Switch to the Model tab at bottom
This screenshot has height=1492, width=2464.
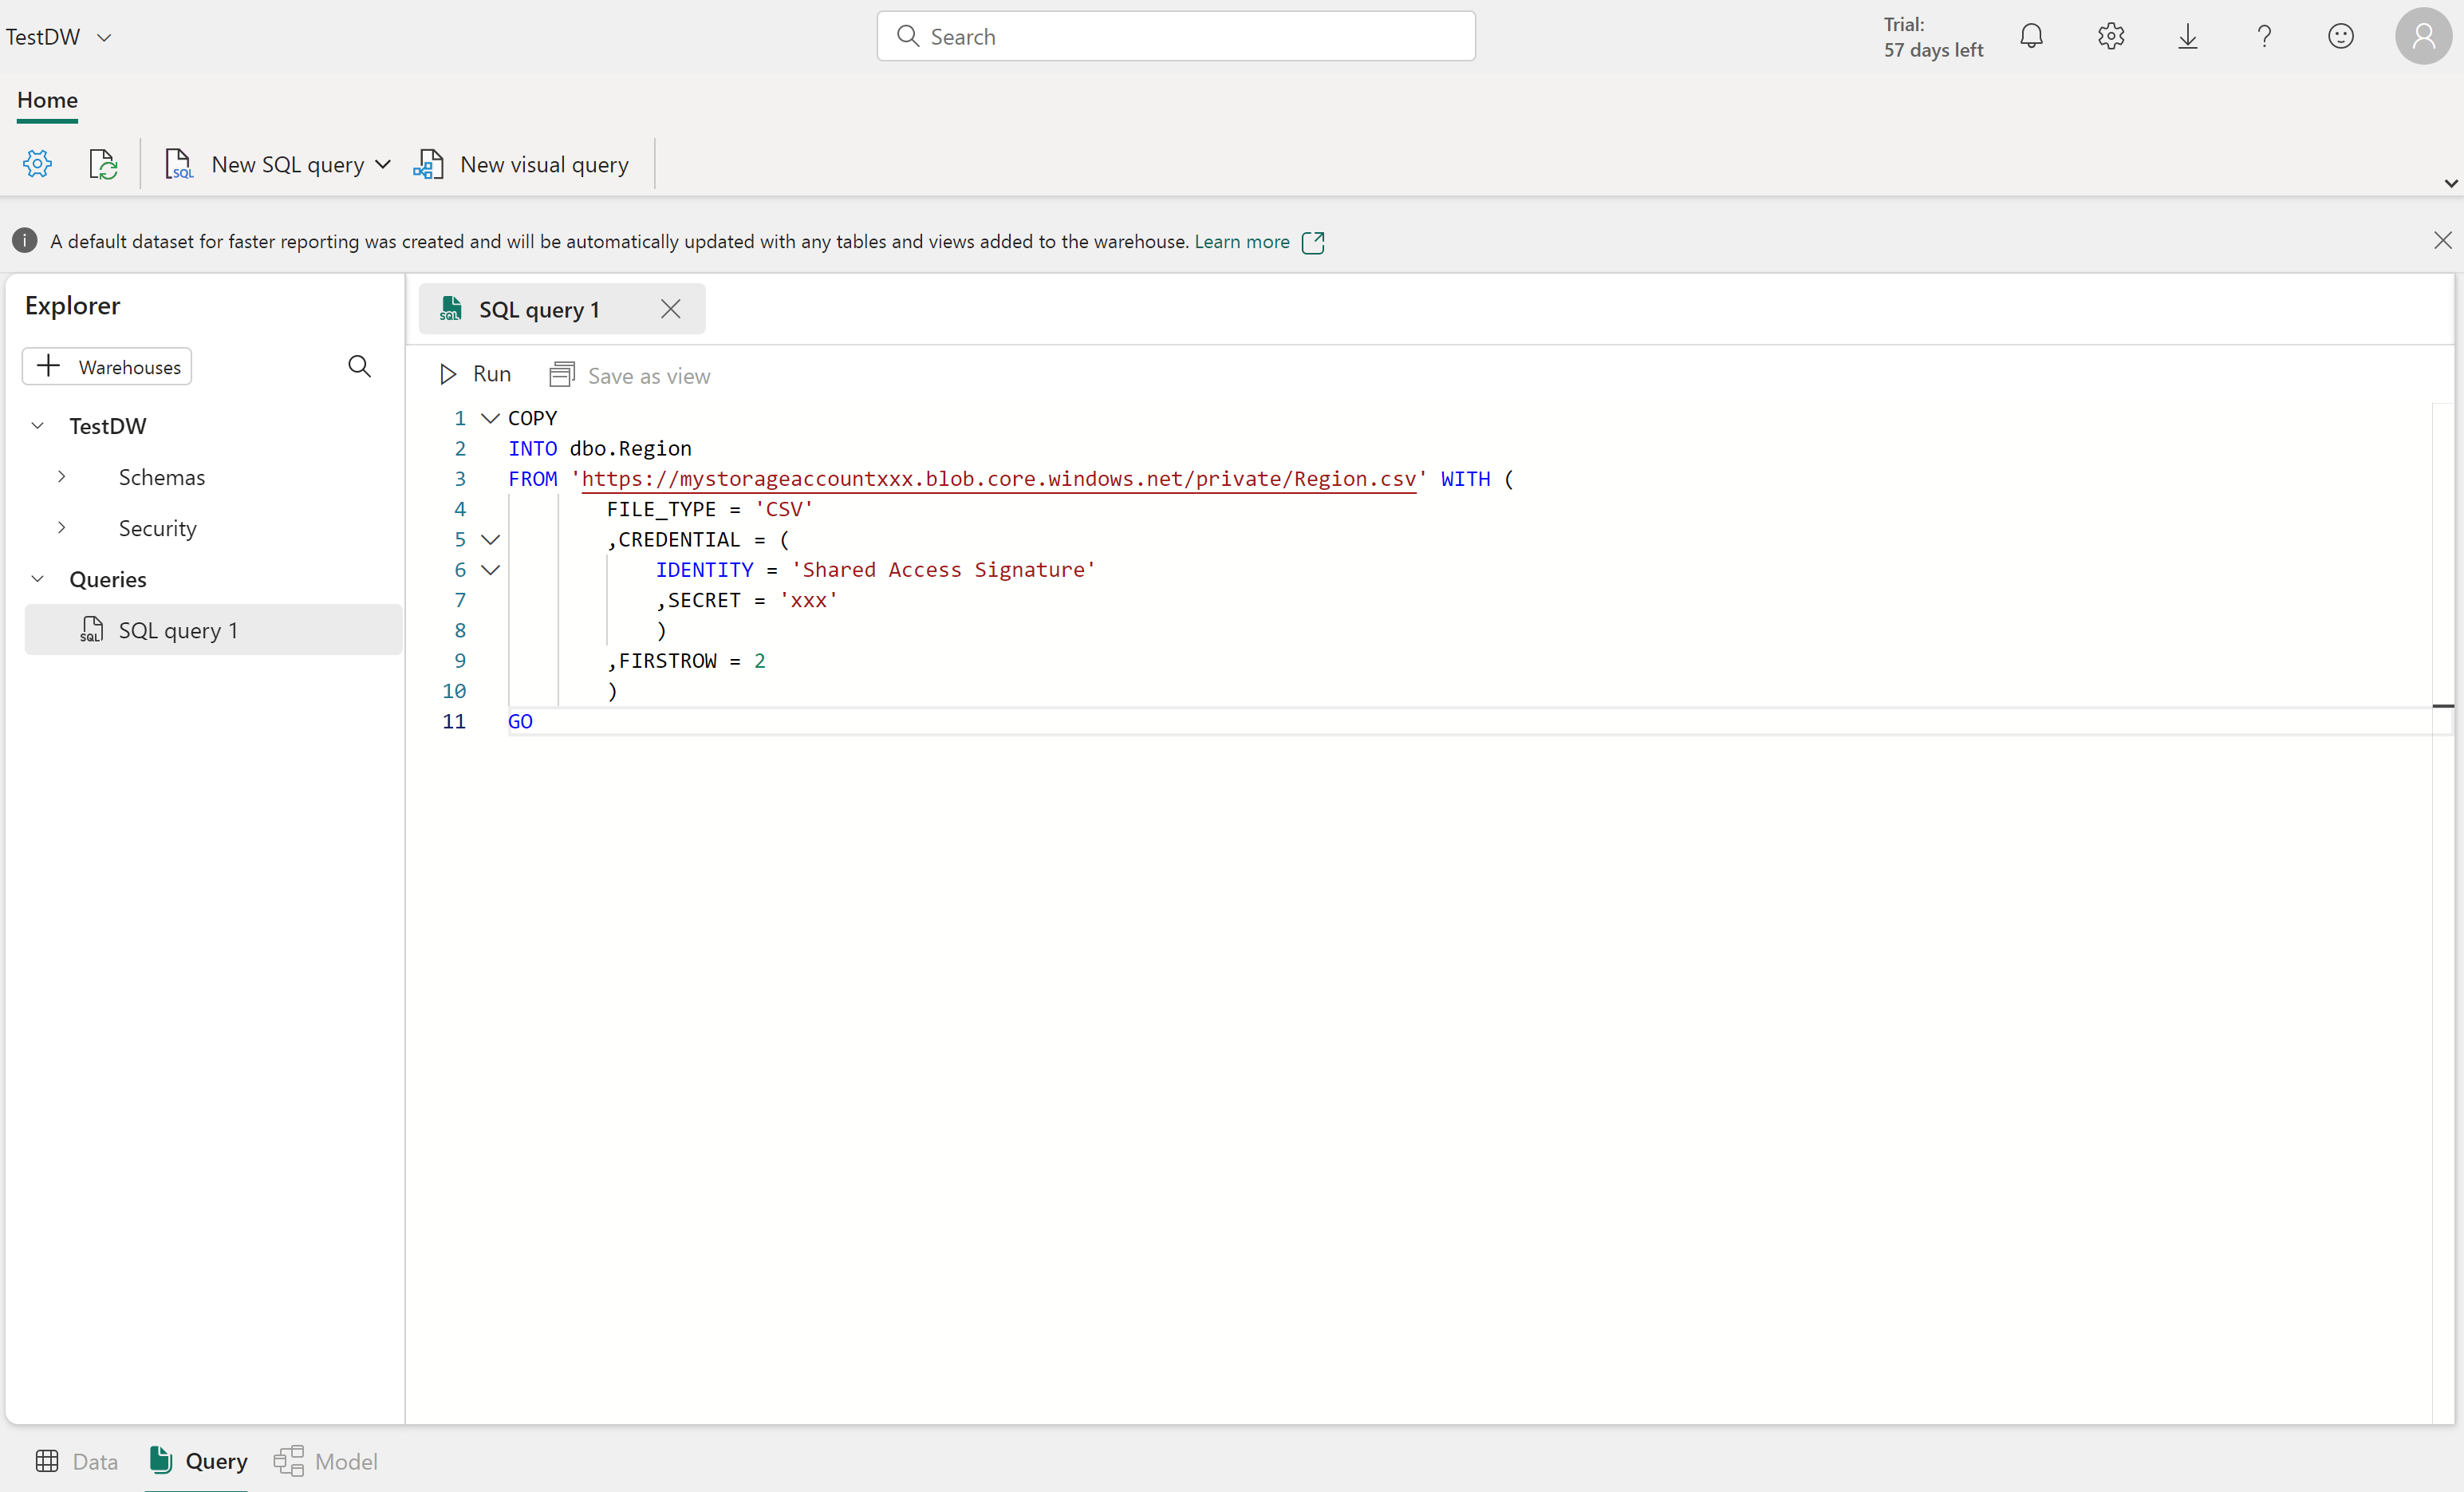click(x=324, y=1460)
